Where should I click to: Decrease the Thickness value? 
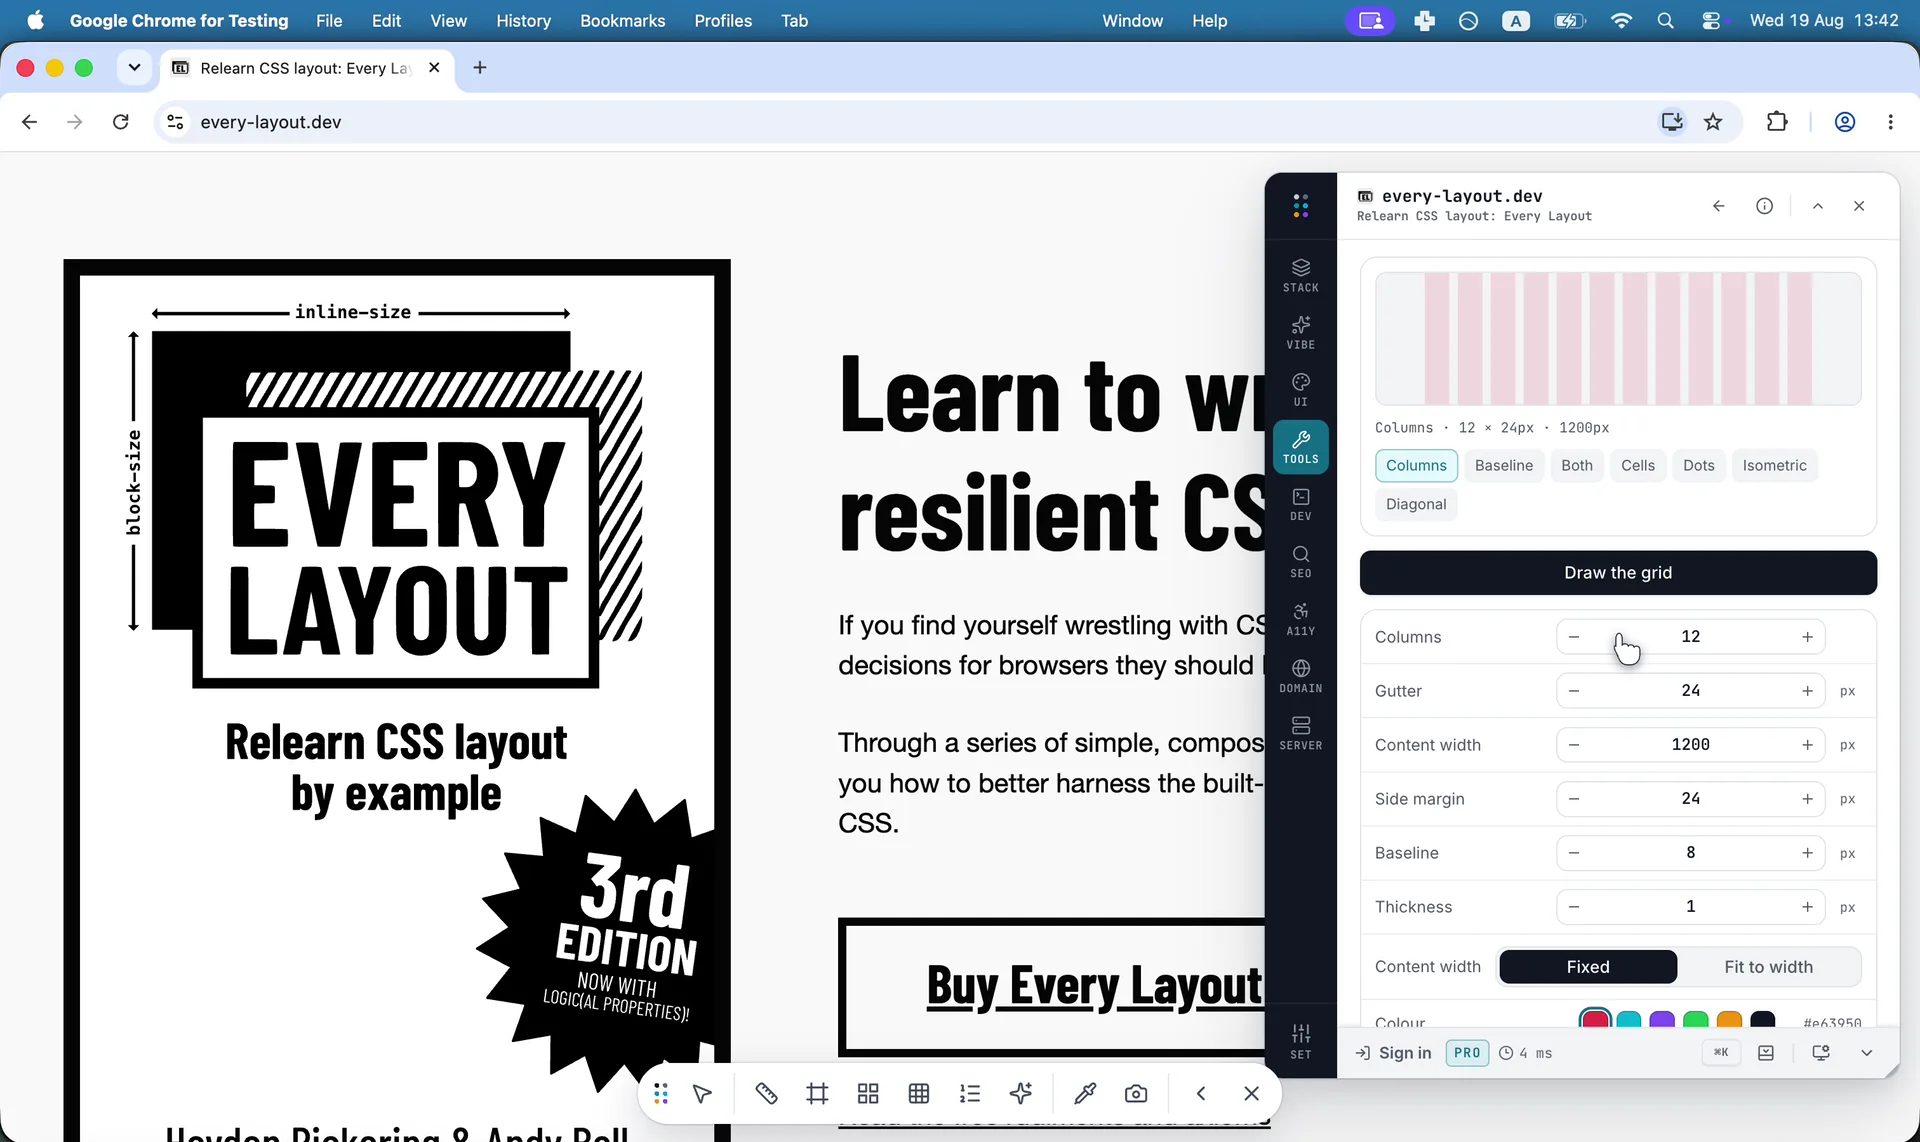coord(1574,907)
